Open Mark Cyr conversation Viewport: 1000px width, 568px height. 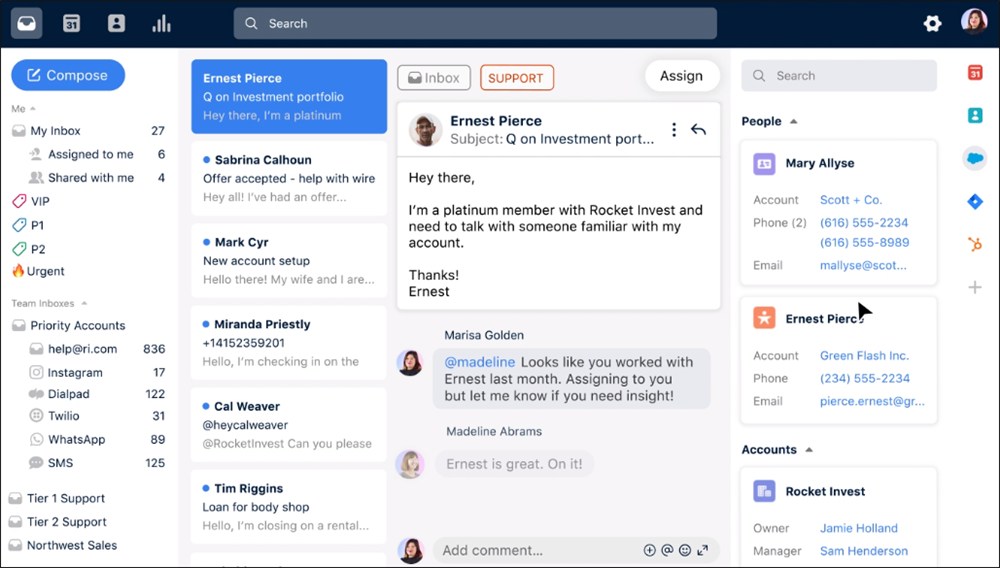coord(289,261)
